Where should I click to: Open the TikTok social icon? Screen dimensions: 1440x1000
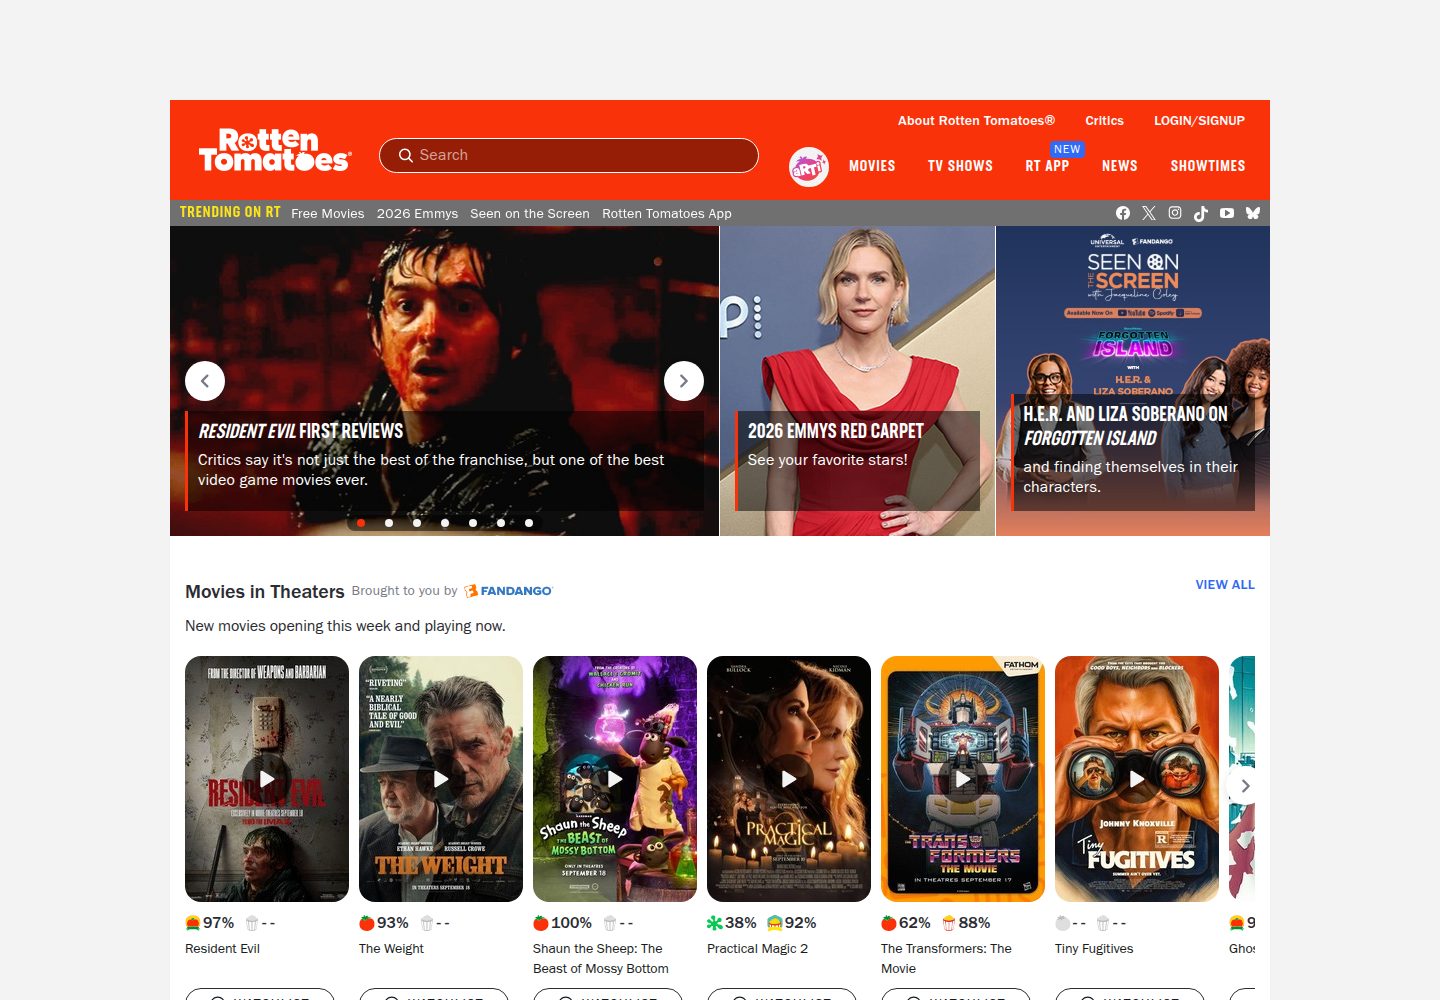coord(1201,213)
